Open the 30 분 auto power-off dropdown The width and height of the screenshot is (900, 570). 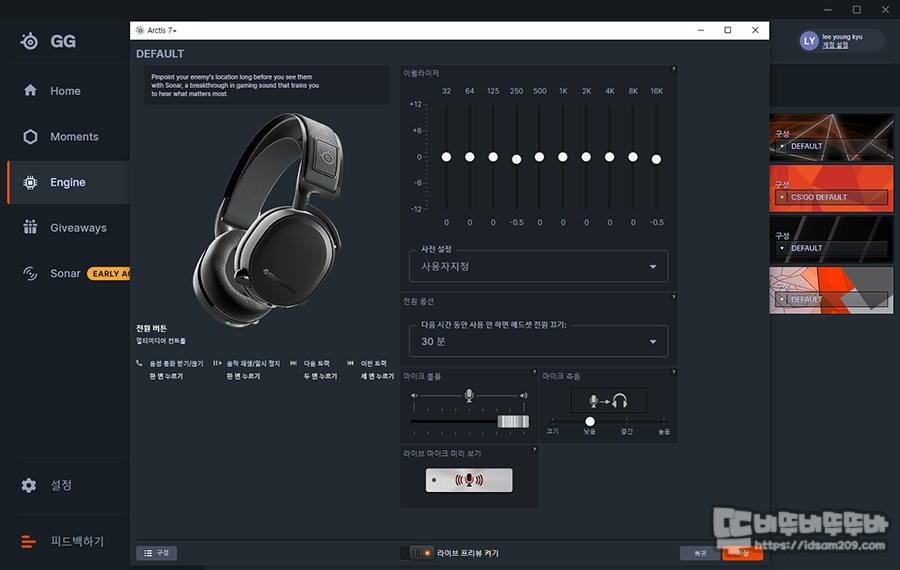[x=538, y=342]
